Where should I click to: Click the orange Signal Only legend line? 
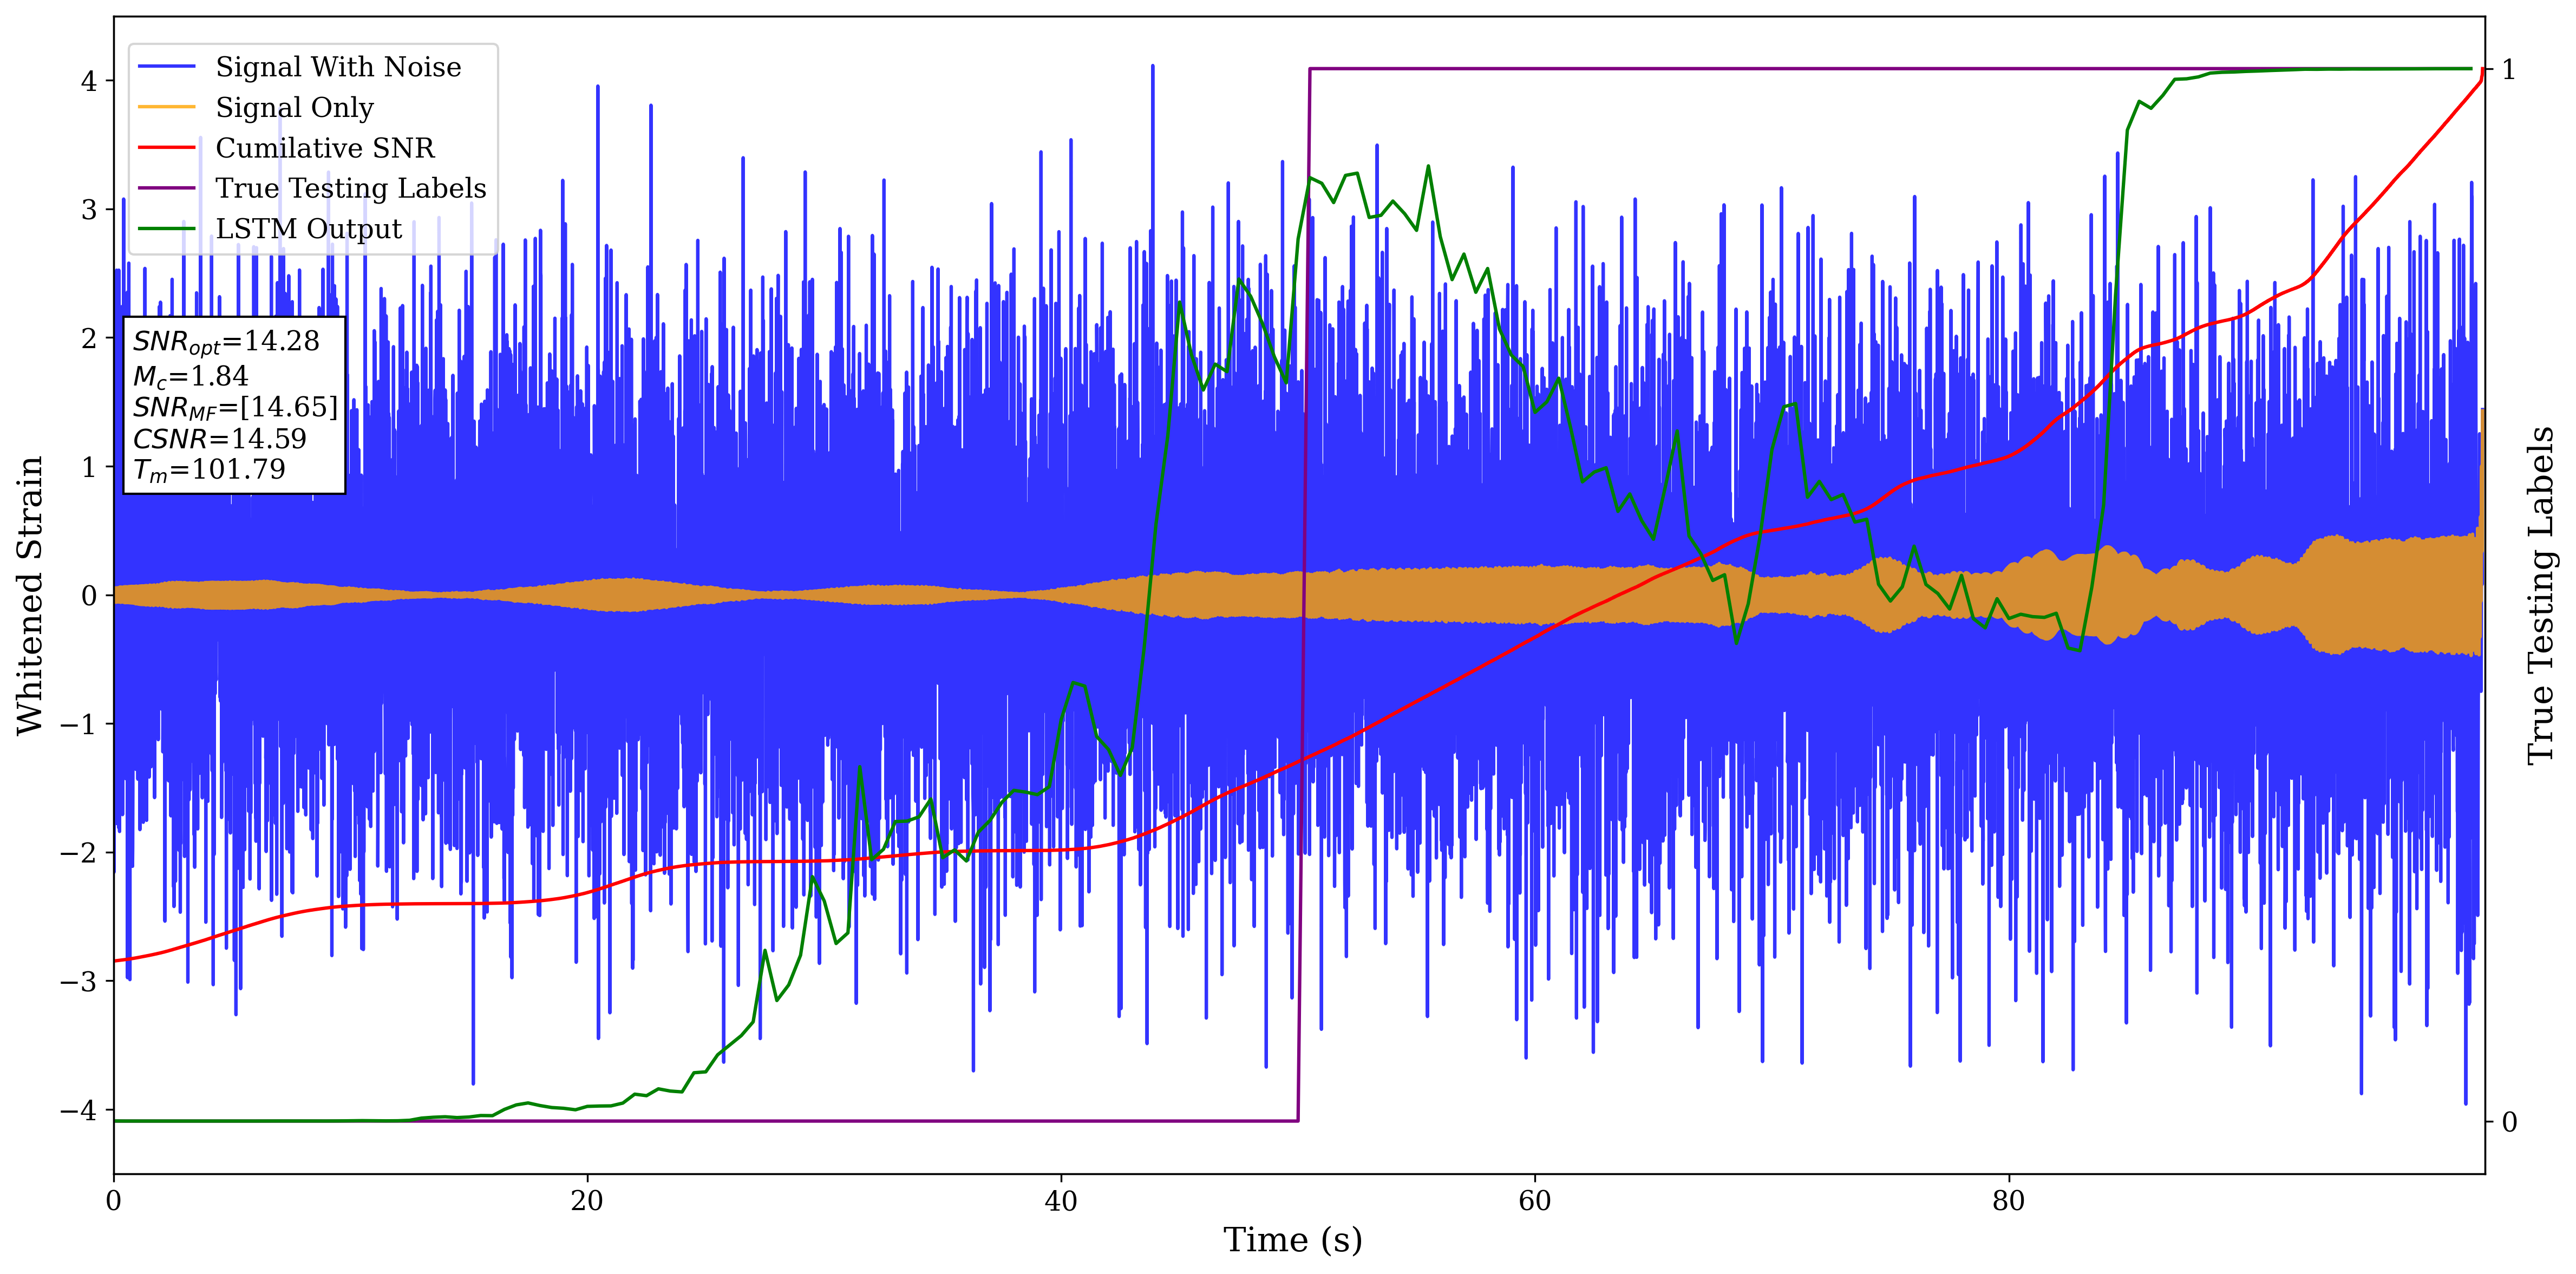coord(166,107)
